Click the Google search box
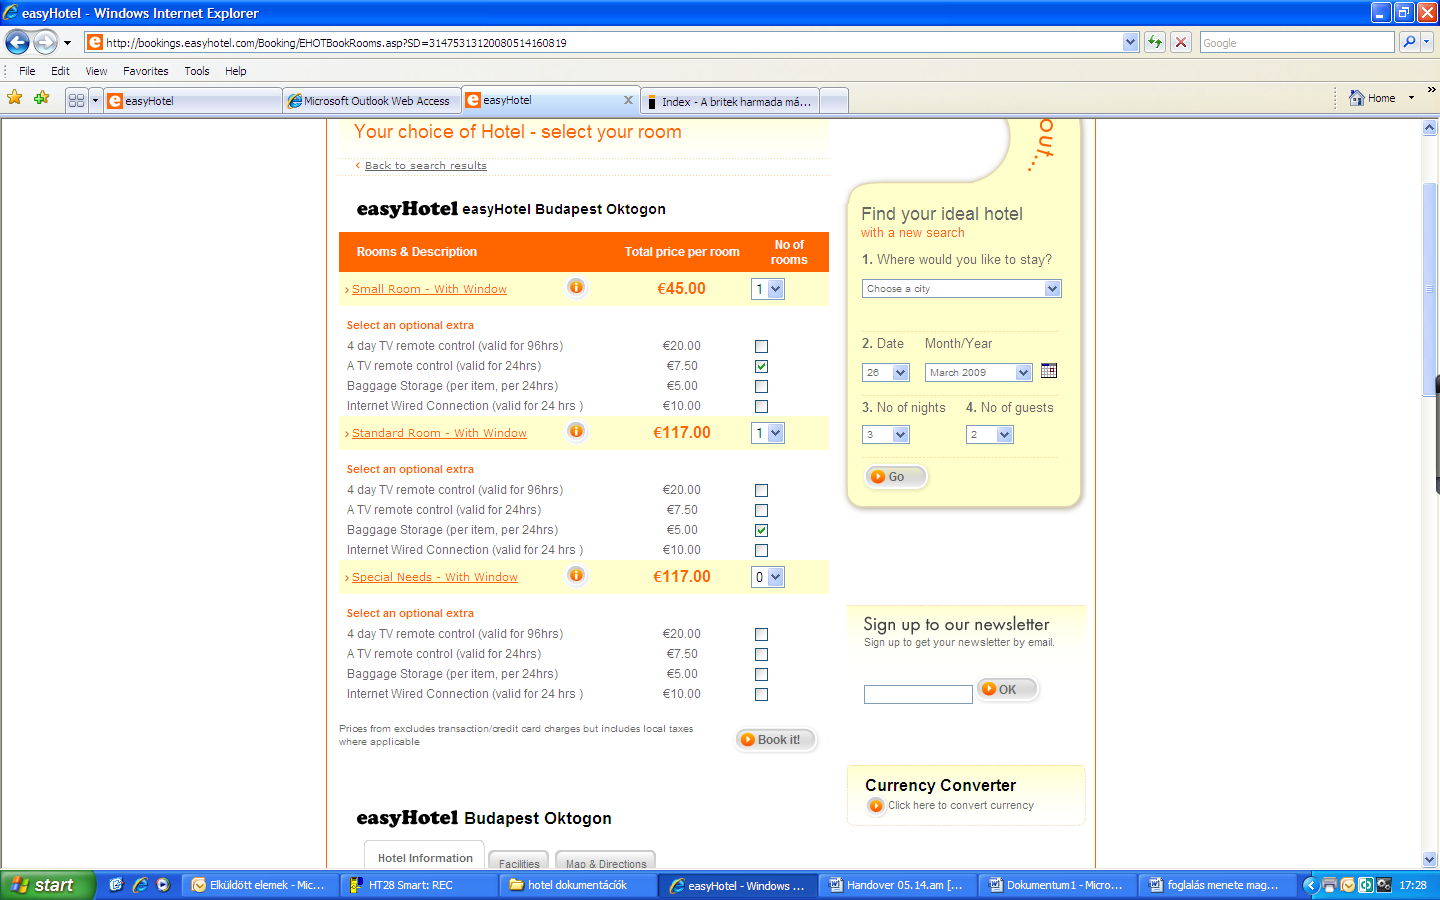The height and width of the screenshot is (900, 1440). click(x=1297, y=42)
